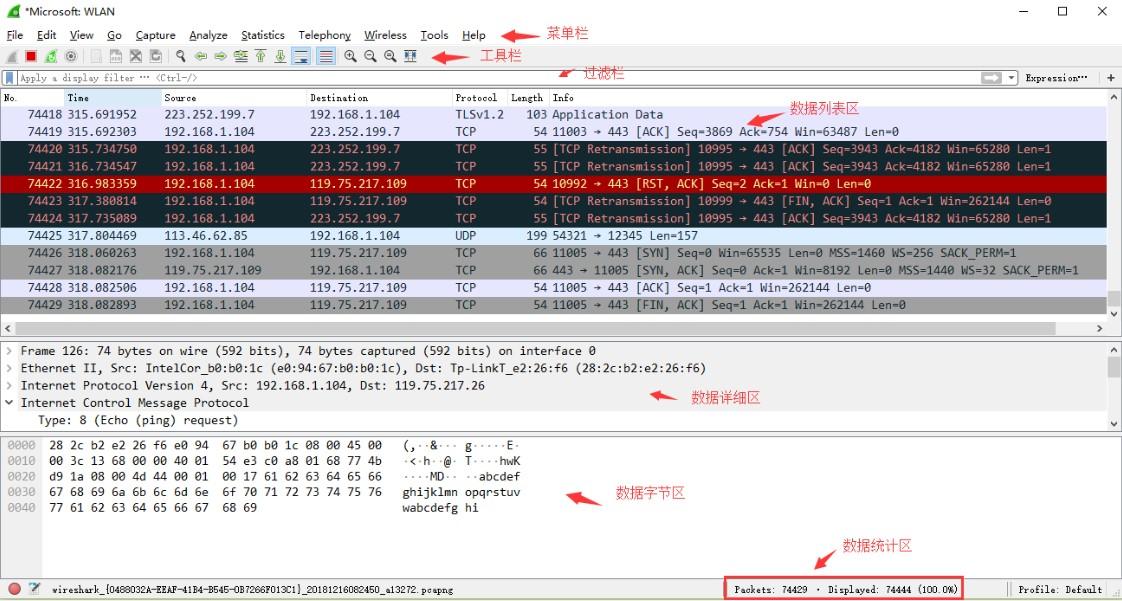Open the Go menu
Screen dimensions: 1122x601
click(114, 35)
